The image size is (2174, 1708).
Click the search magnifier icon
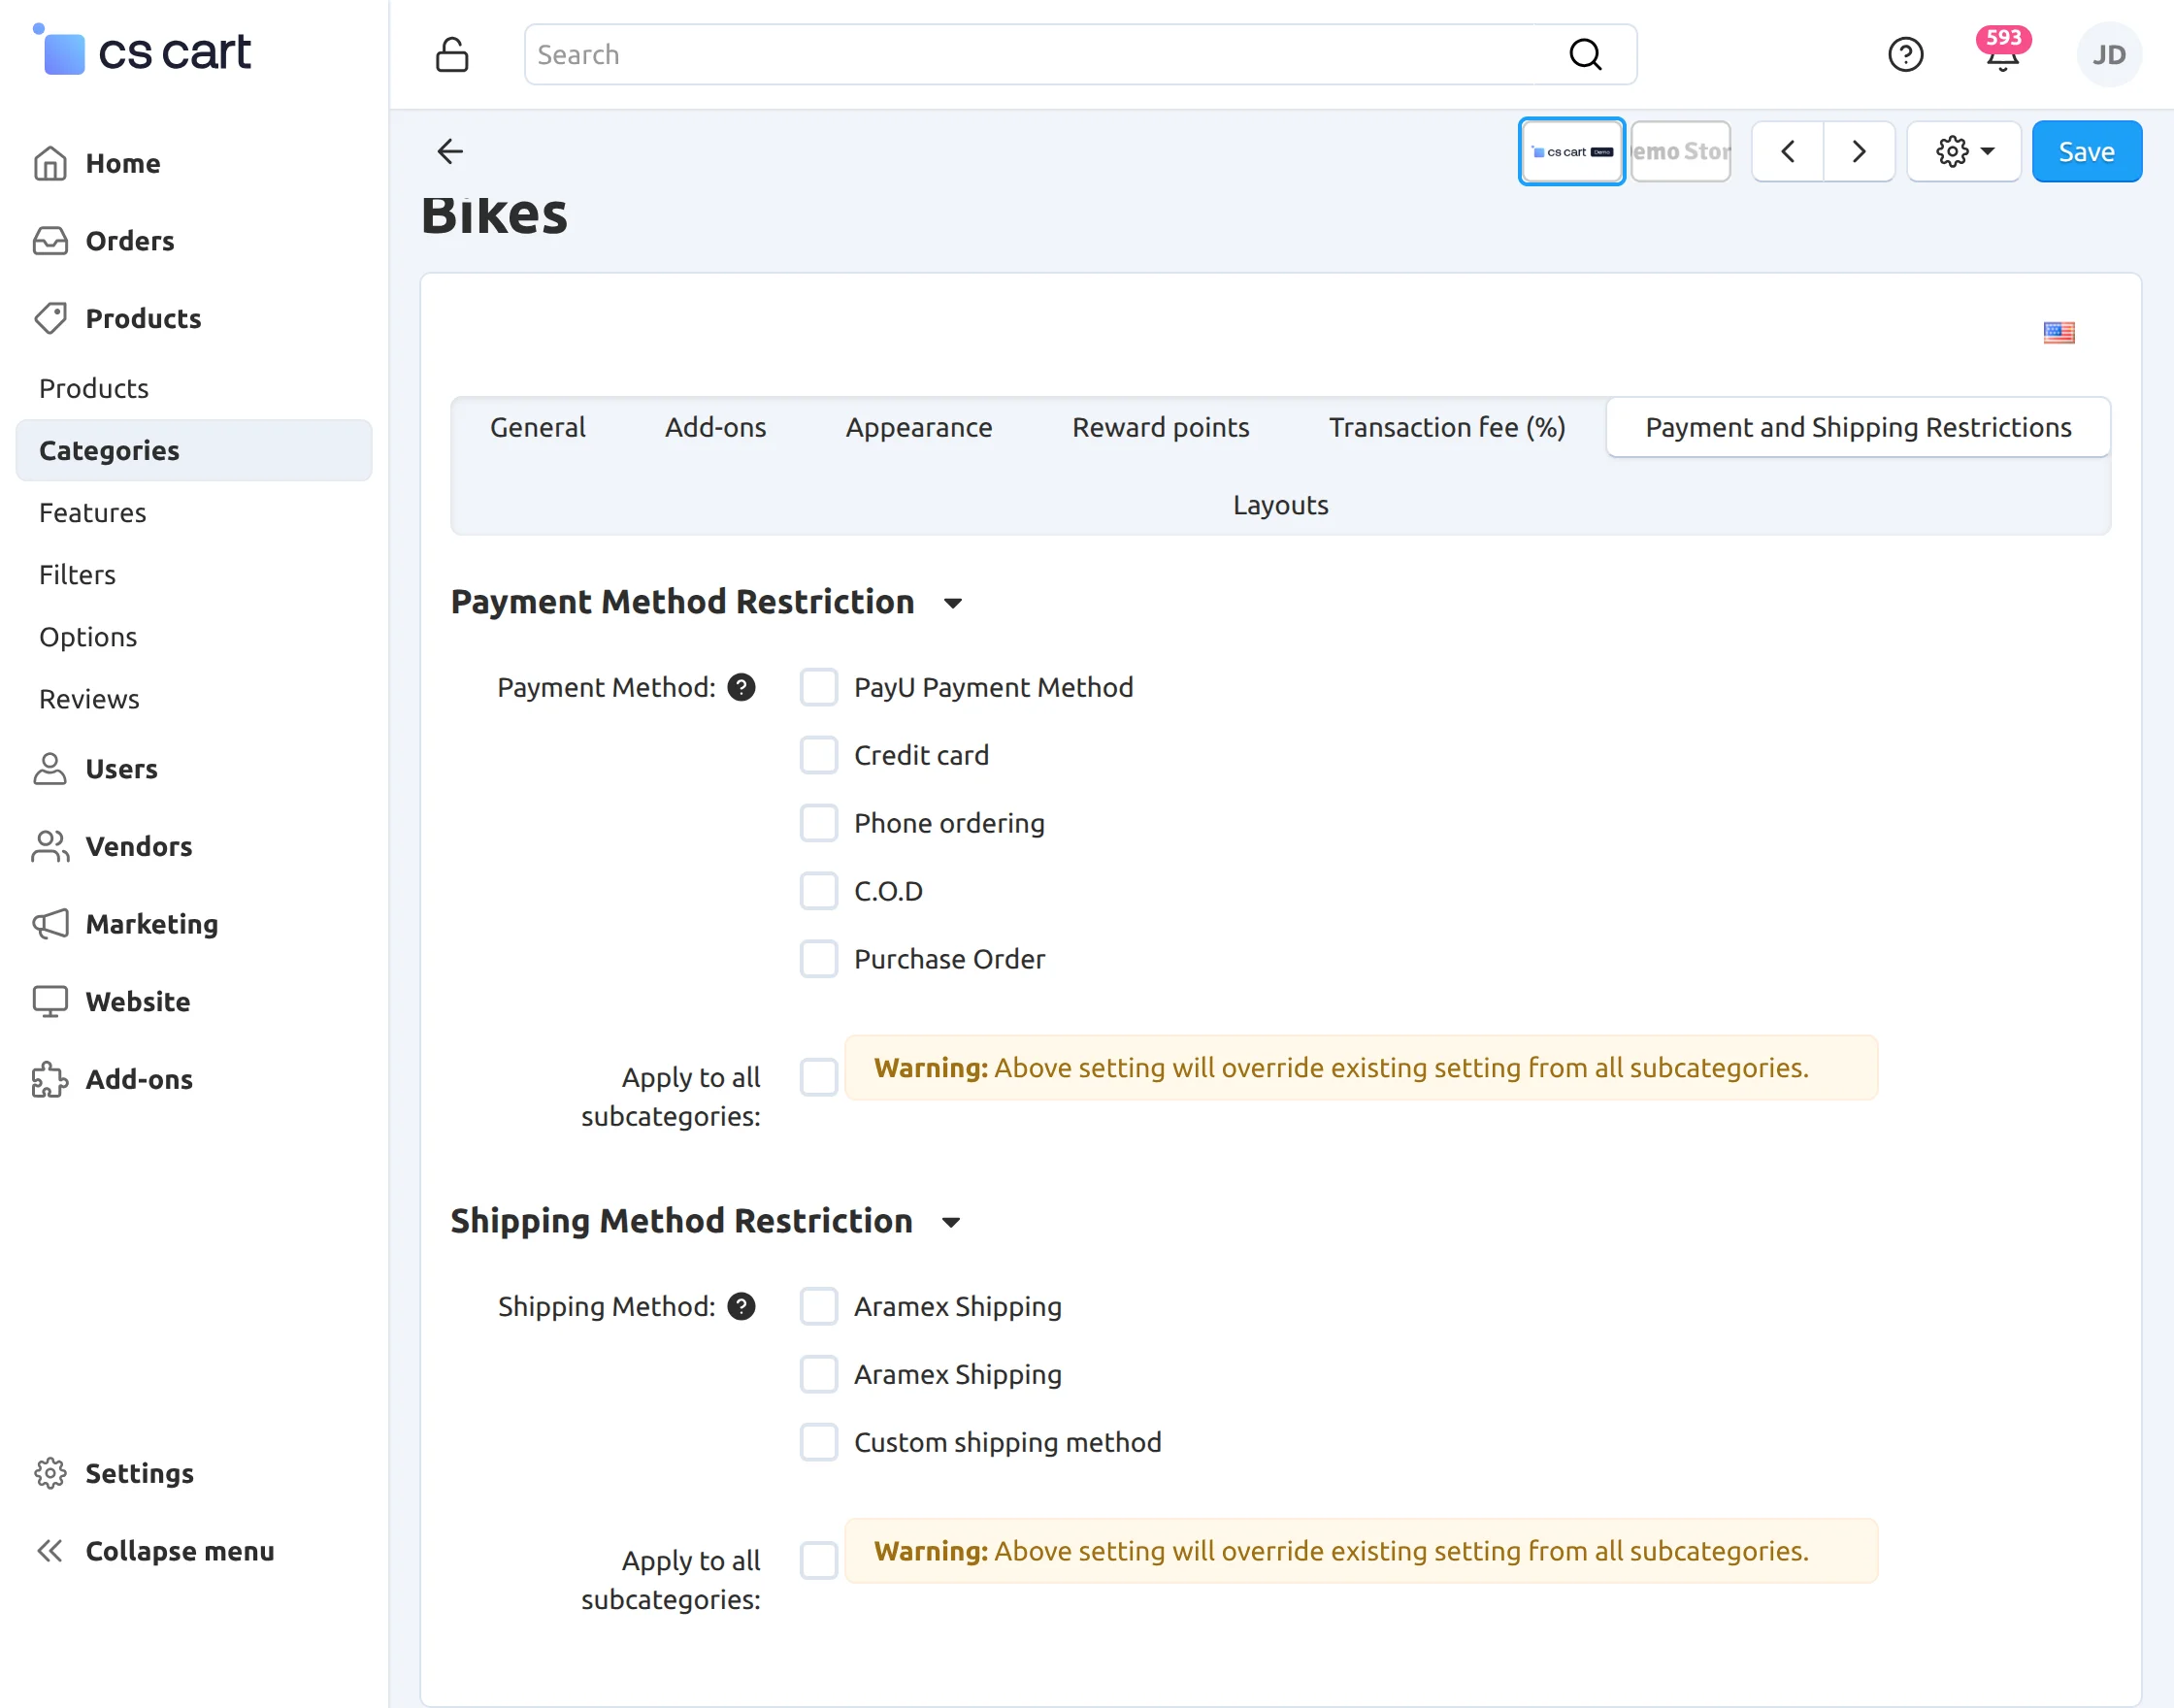(x=1585, y=54)
